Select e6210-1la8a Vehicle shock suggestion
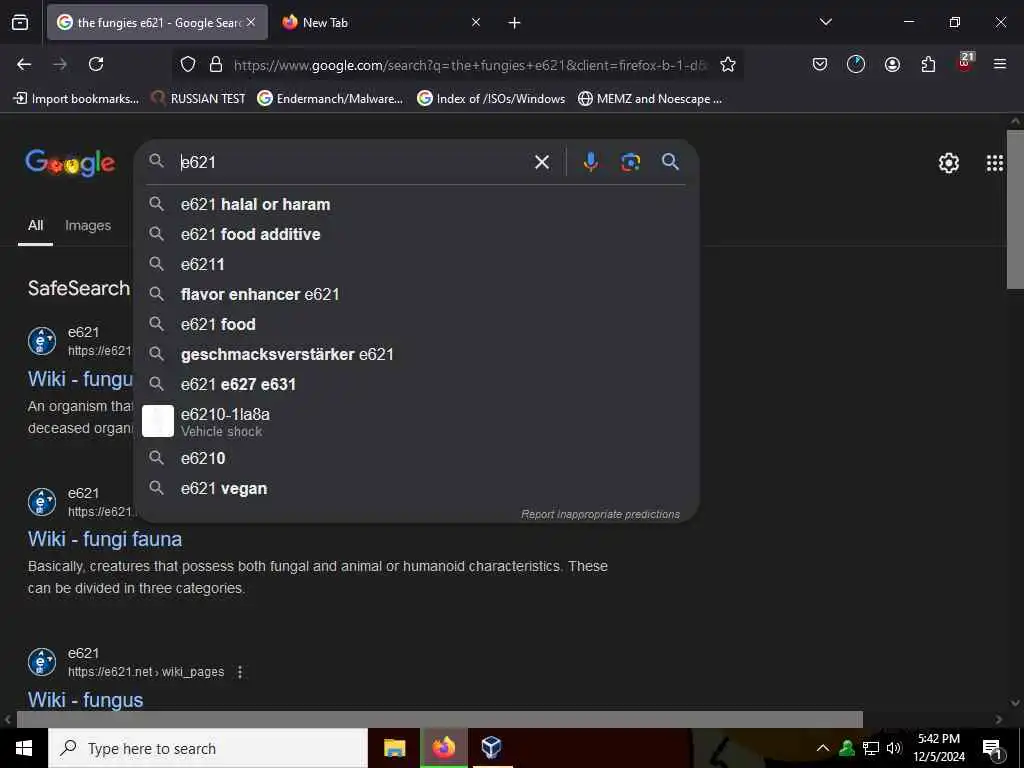1024x768 pixels. 416,422
